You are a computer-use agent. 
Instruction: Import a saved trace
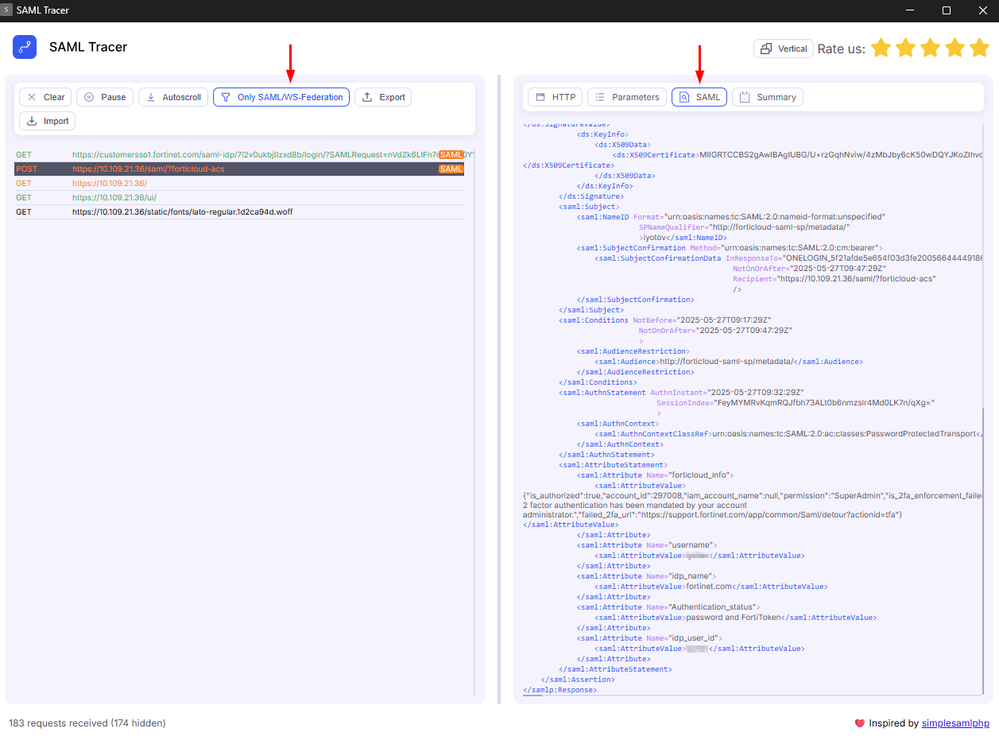tap(47, 121)
